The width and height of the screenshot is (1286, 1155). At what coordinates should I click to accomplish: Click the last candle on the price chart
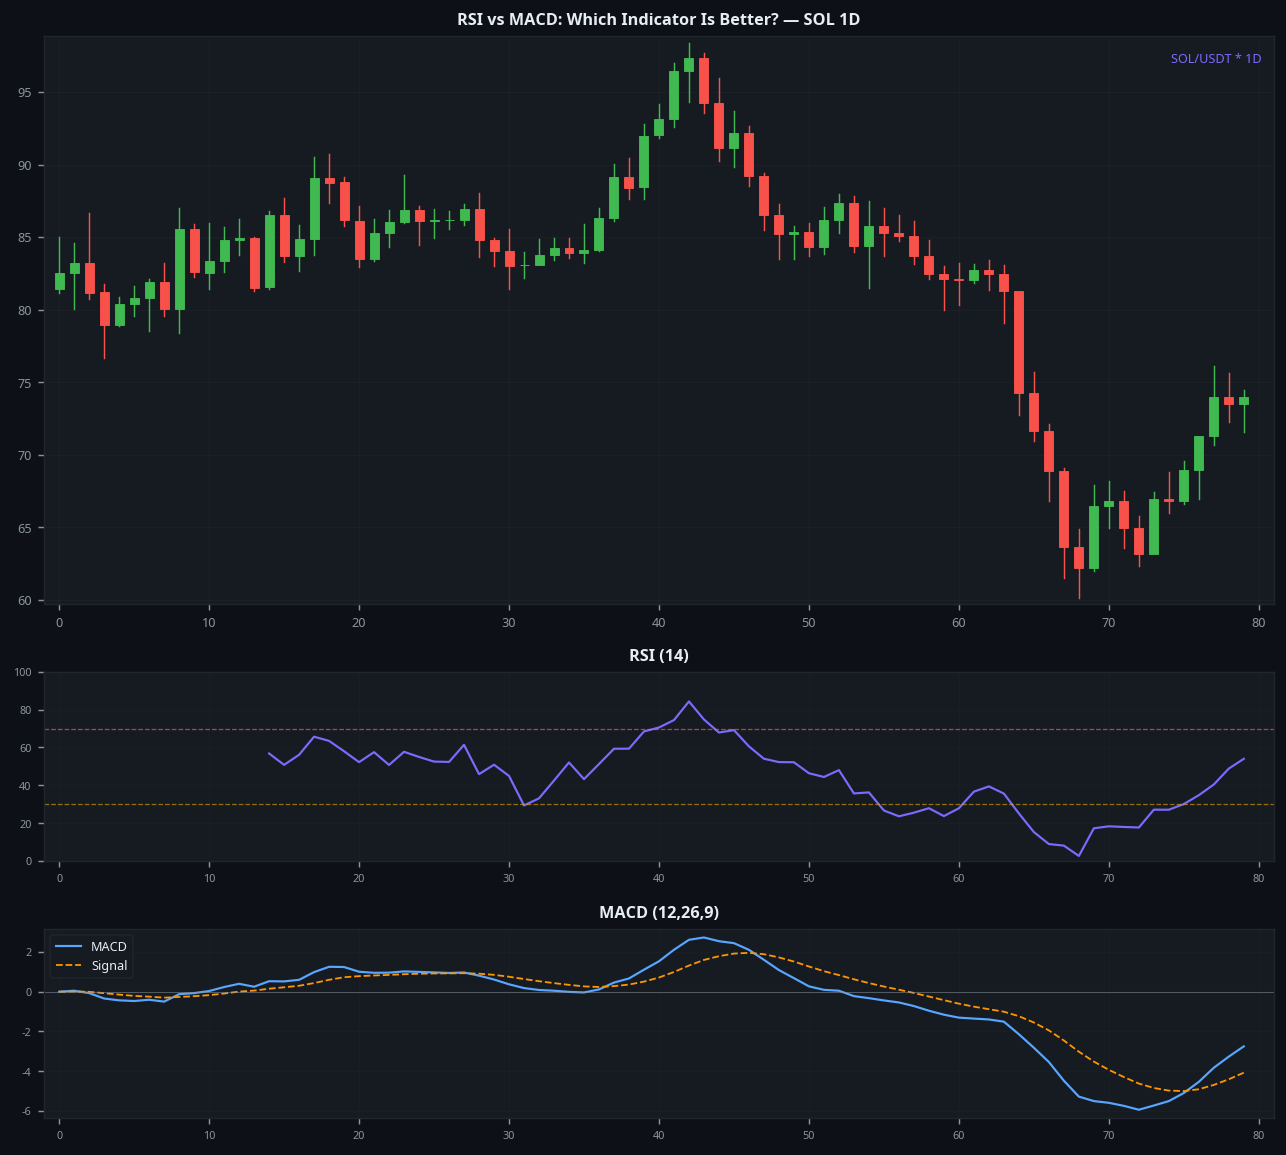[x=1244, y=401]
